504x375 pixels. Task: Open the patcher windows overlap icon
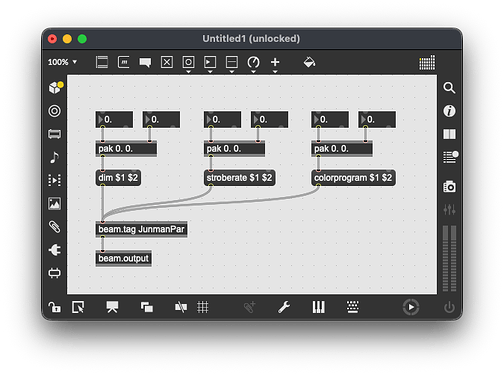[147, 307]
